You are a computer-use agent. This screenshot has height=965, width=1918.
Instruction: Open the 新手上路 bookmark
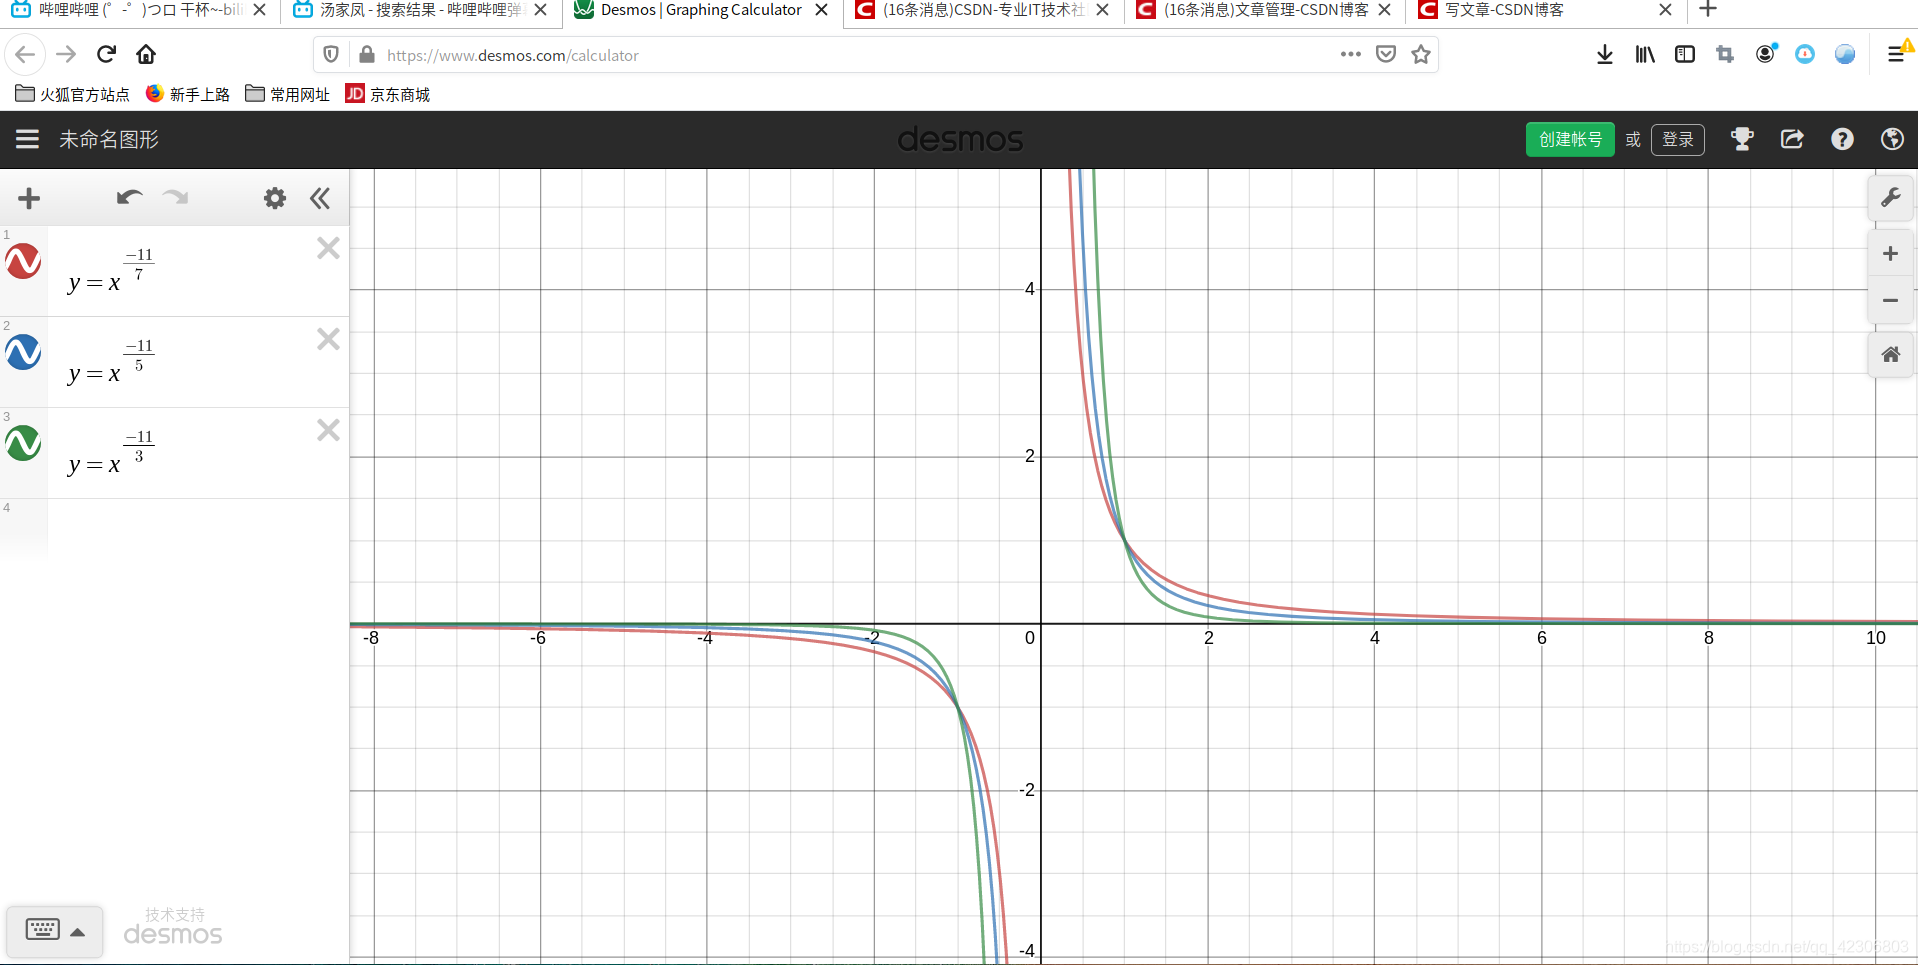[188, 94]
